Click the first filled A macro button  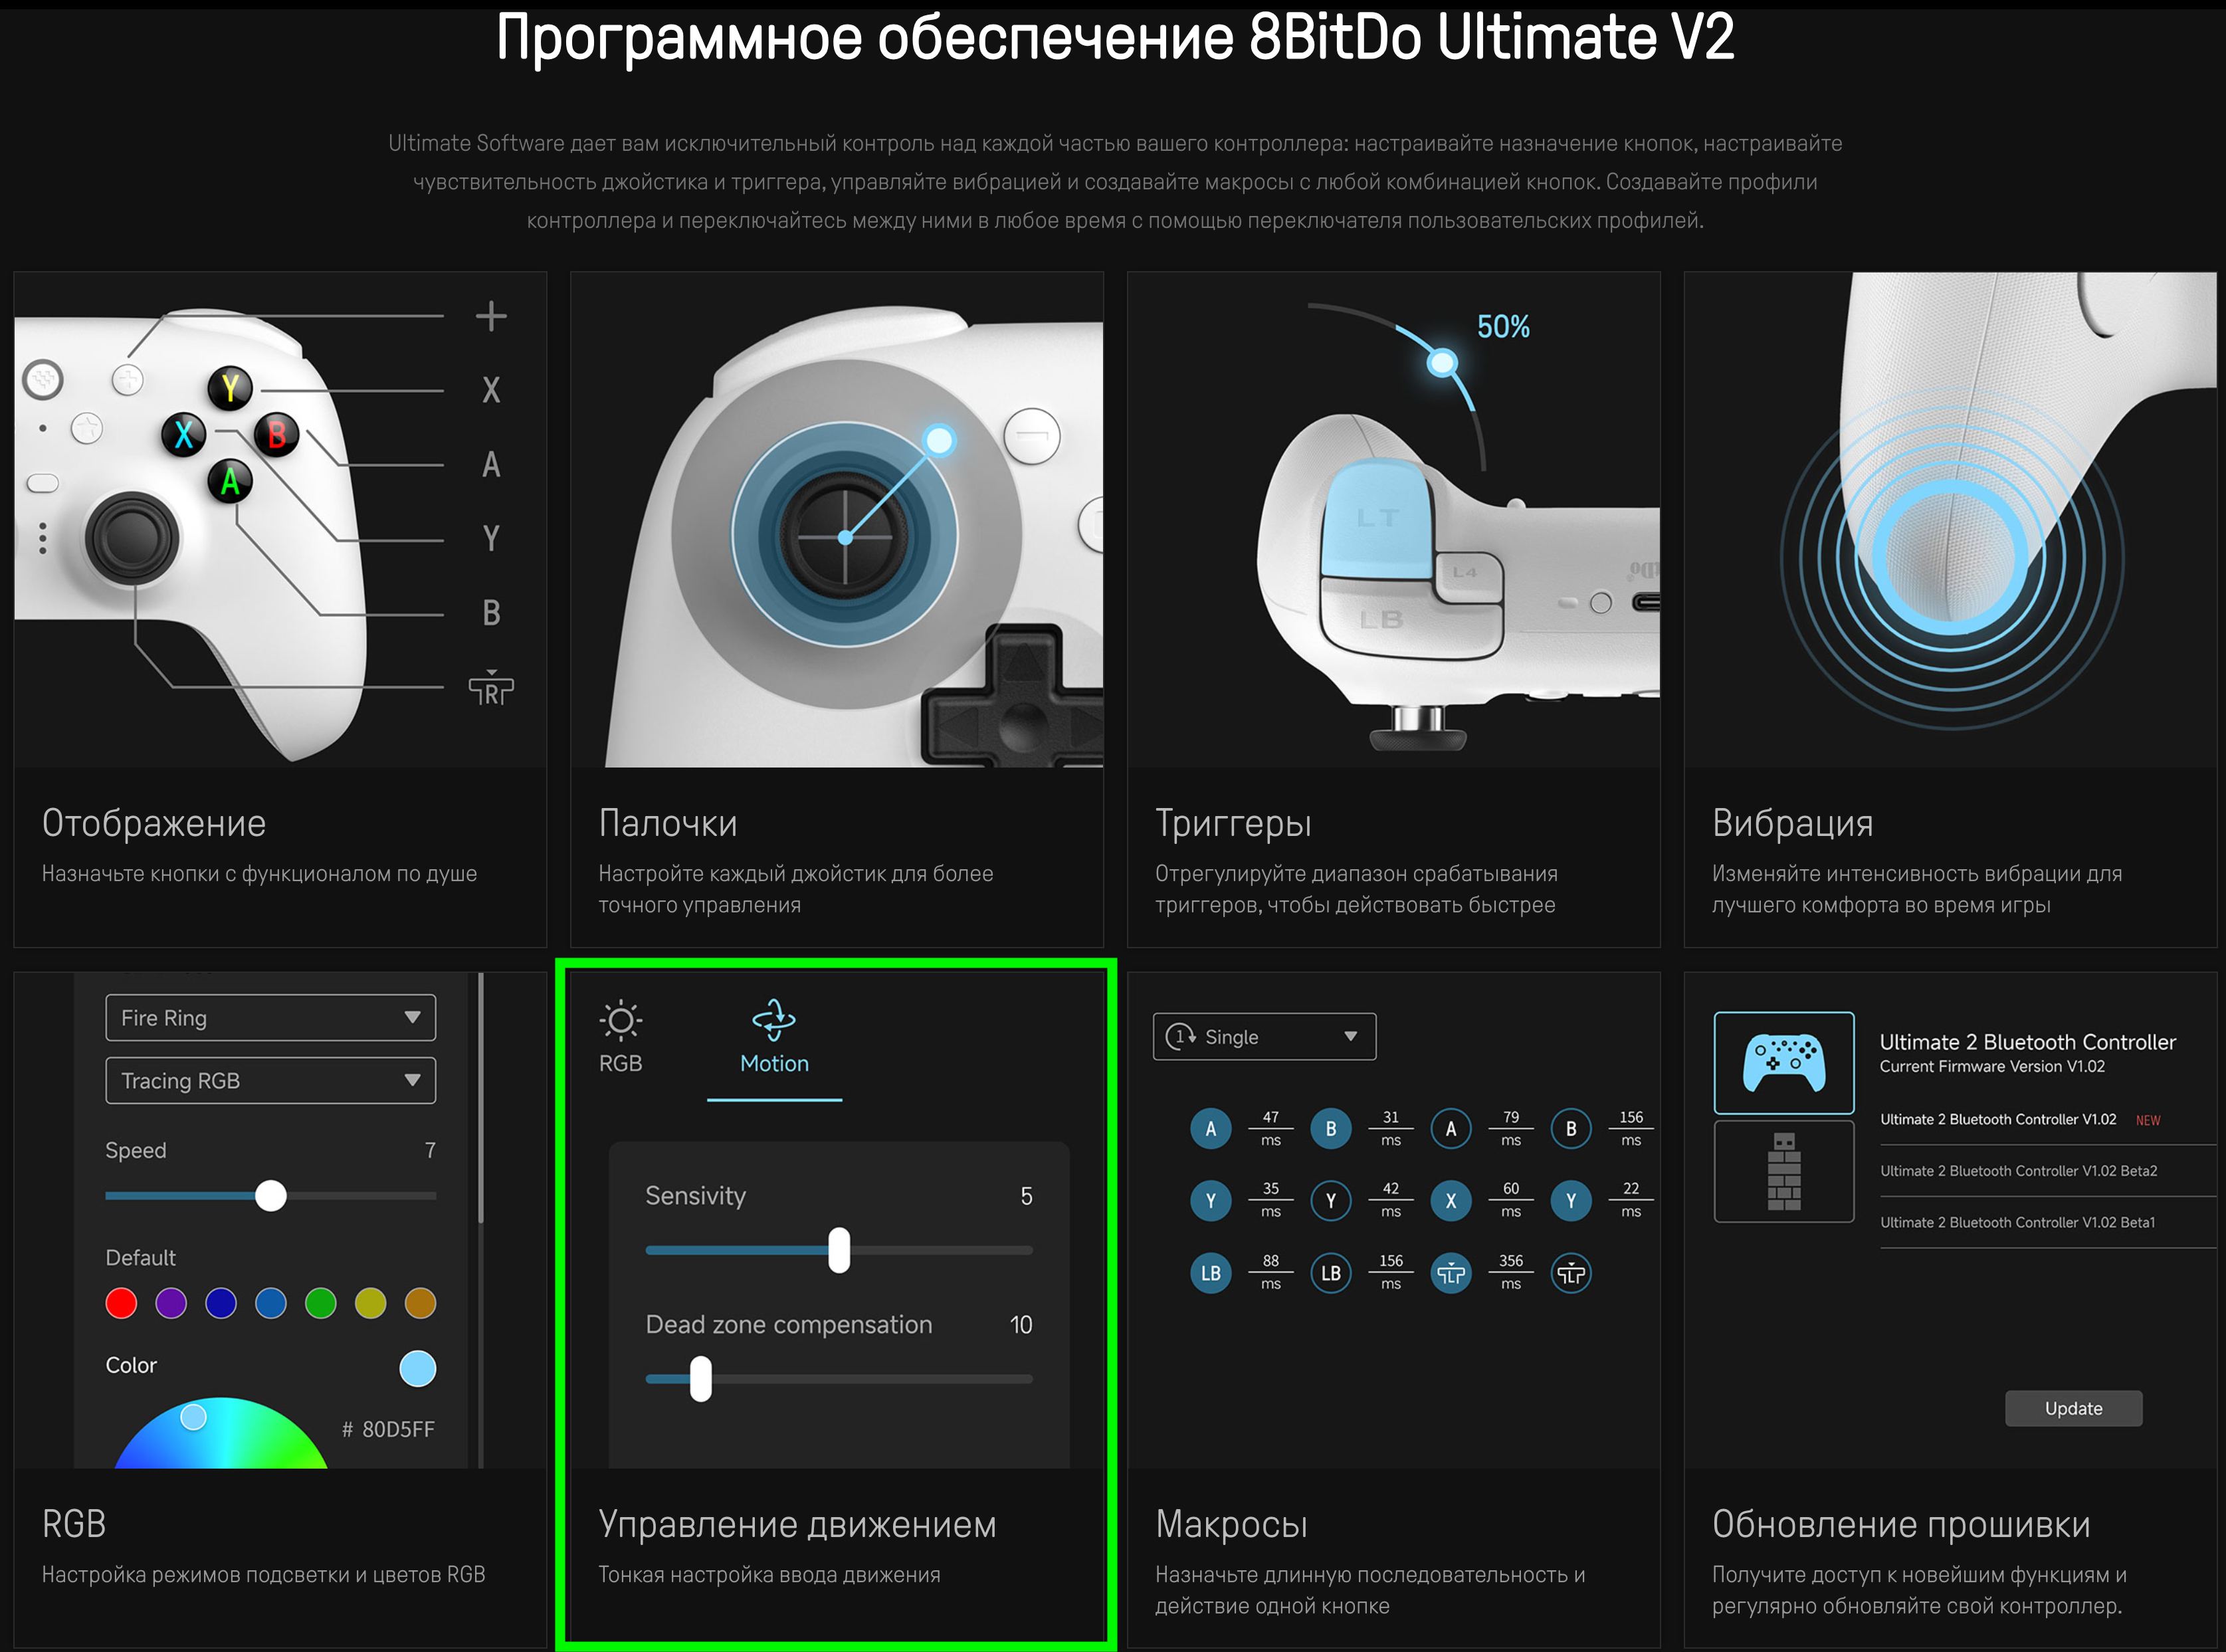pyautogui.click(x=1210, y=1129)
